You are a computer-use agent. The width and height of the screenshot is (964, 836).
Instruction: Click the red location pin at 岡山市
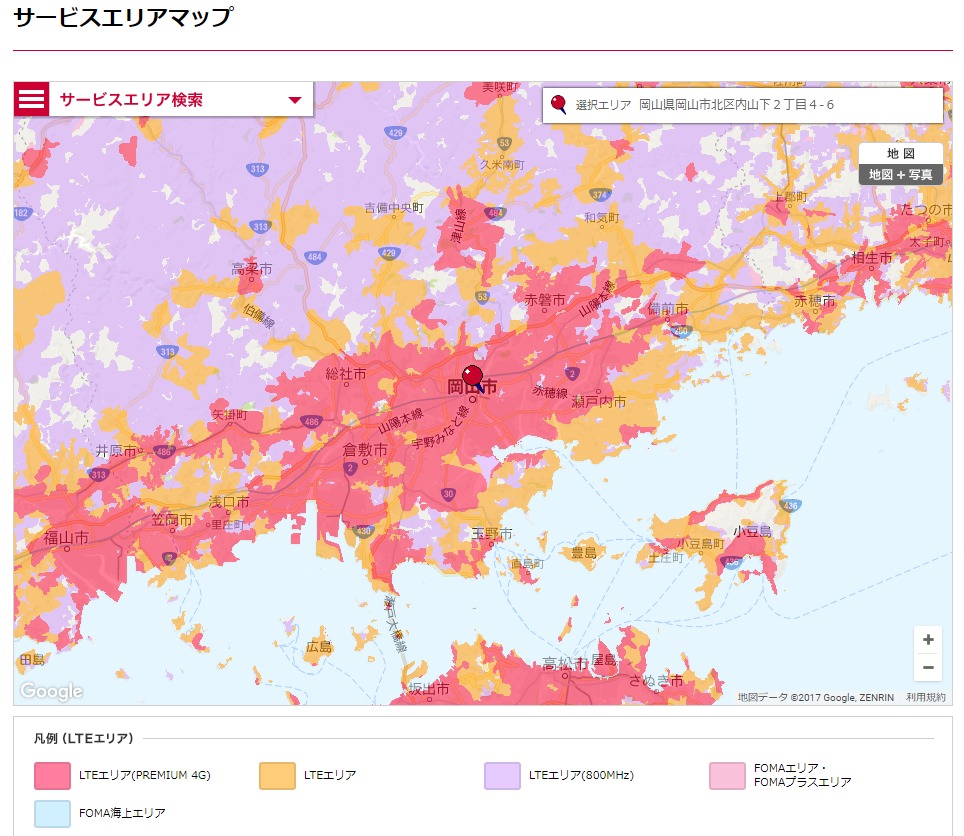tap(472, 377)
